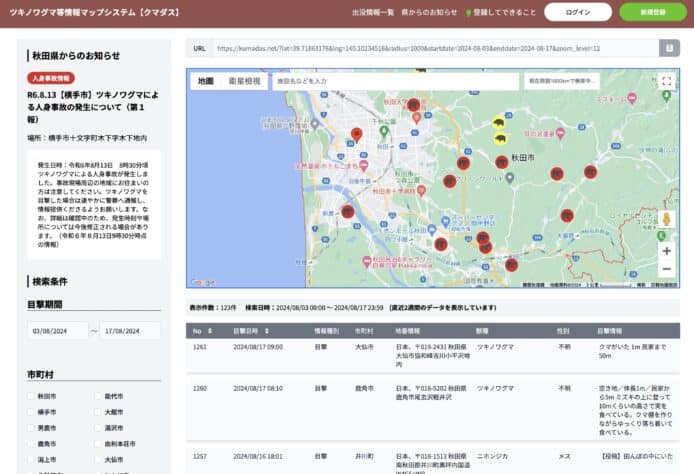Toggle the 横手市 municipality checkbox

pos(32,412)
